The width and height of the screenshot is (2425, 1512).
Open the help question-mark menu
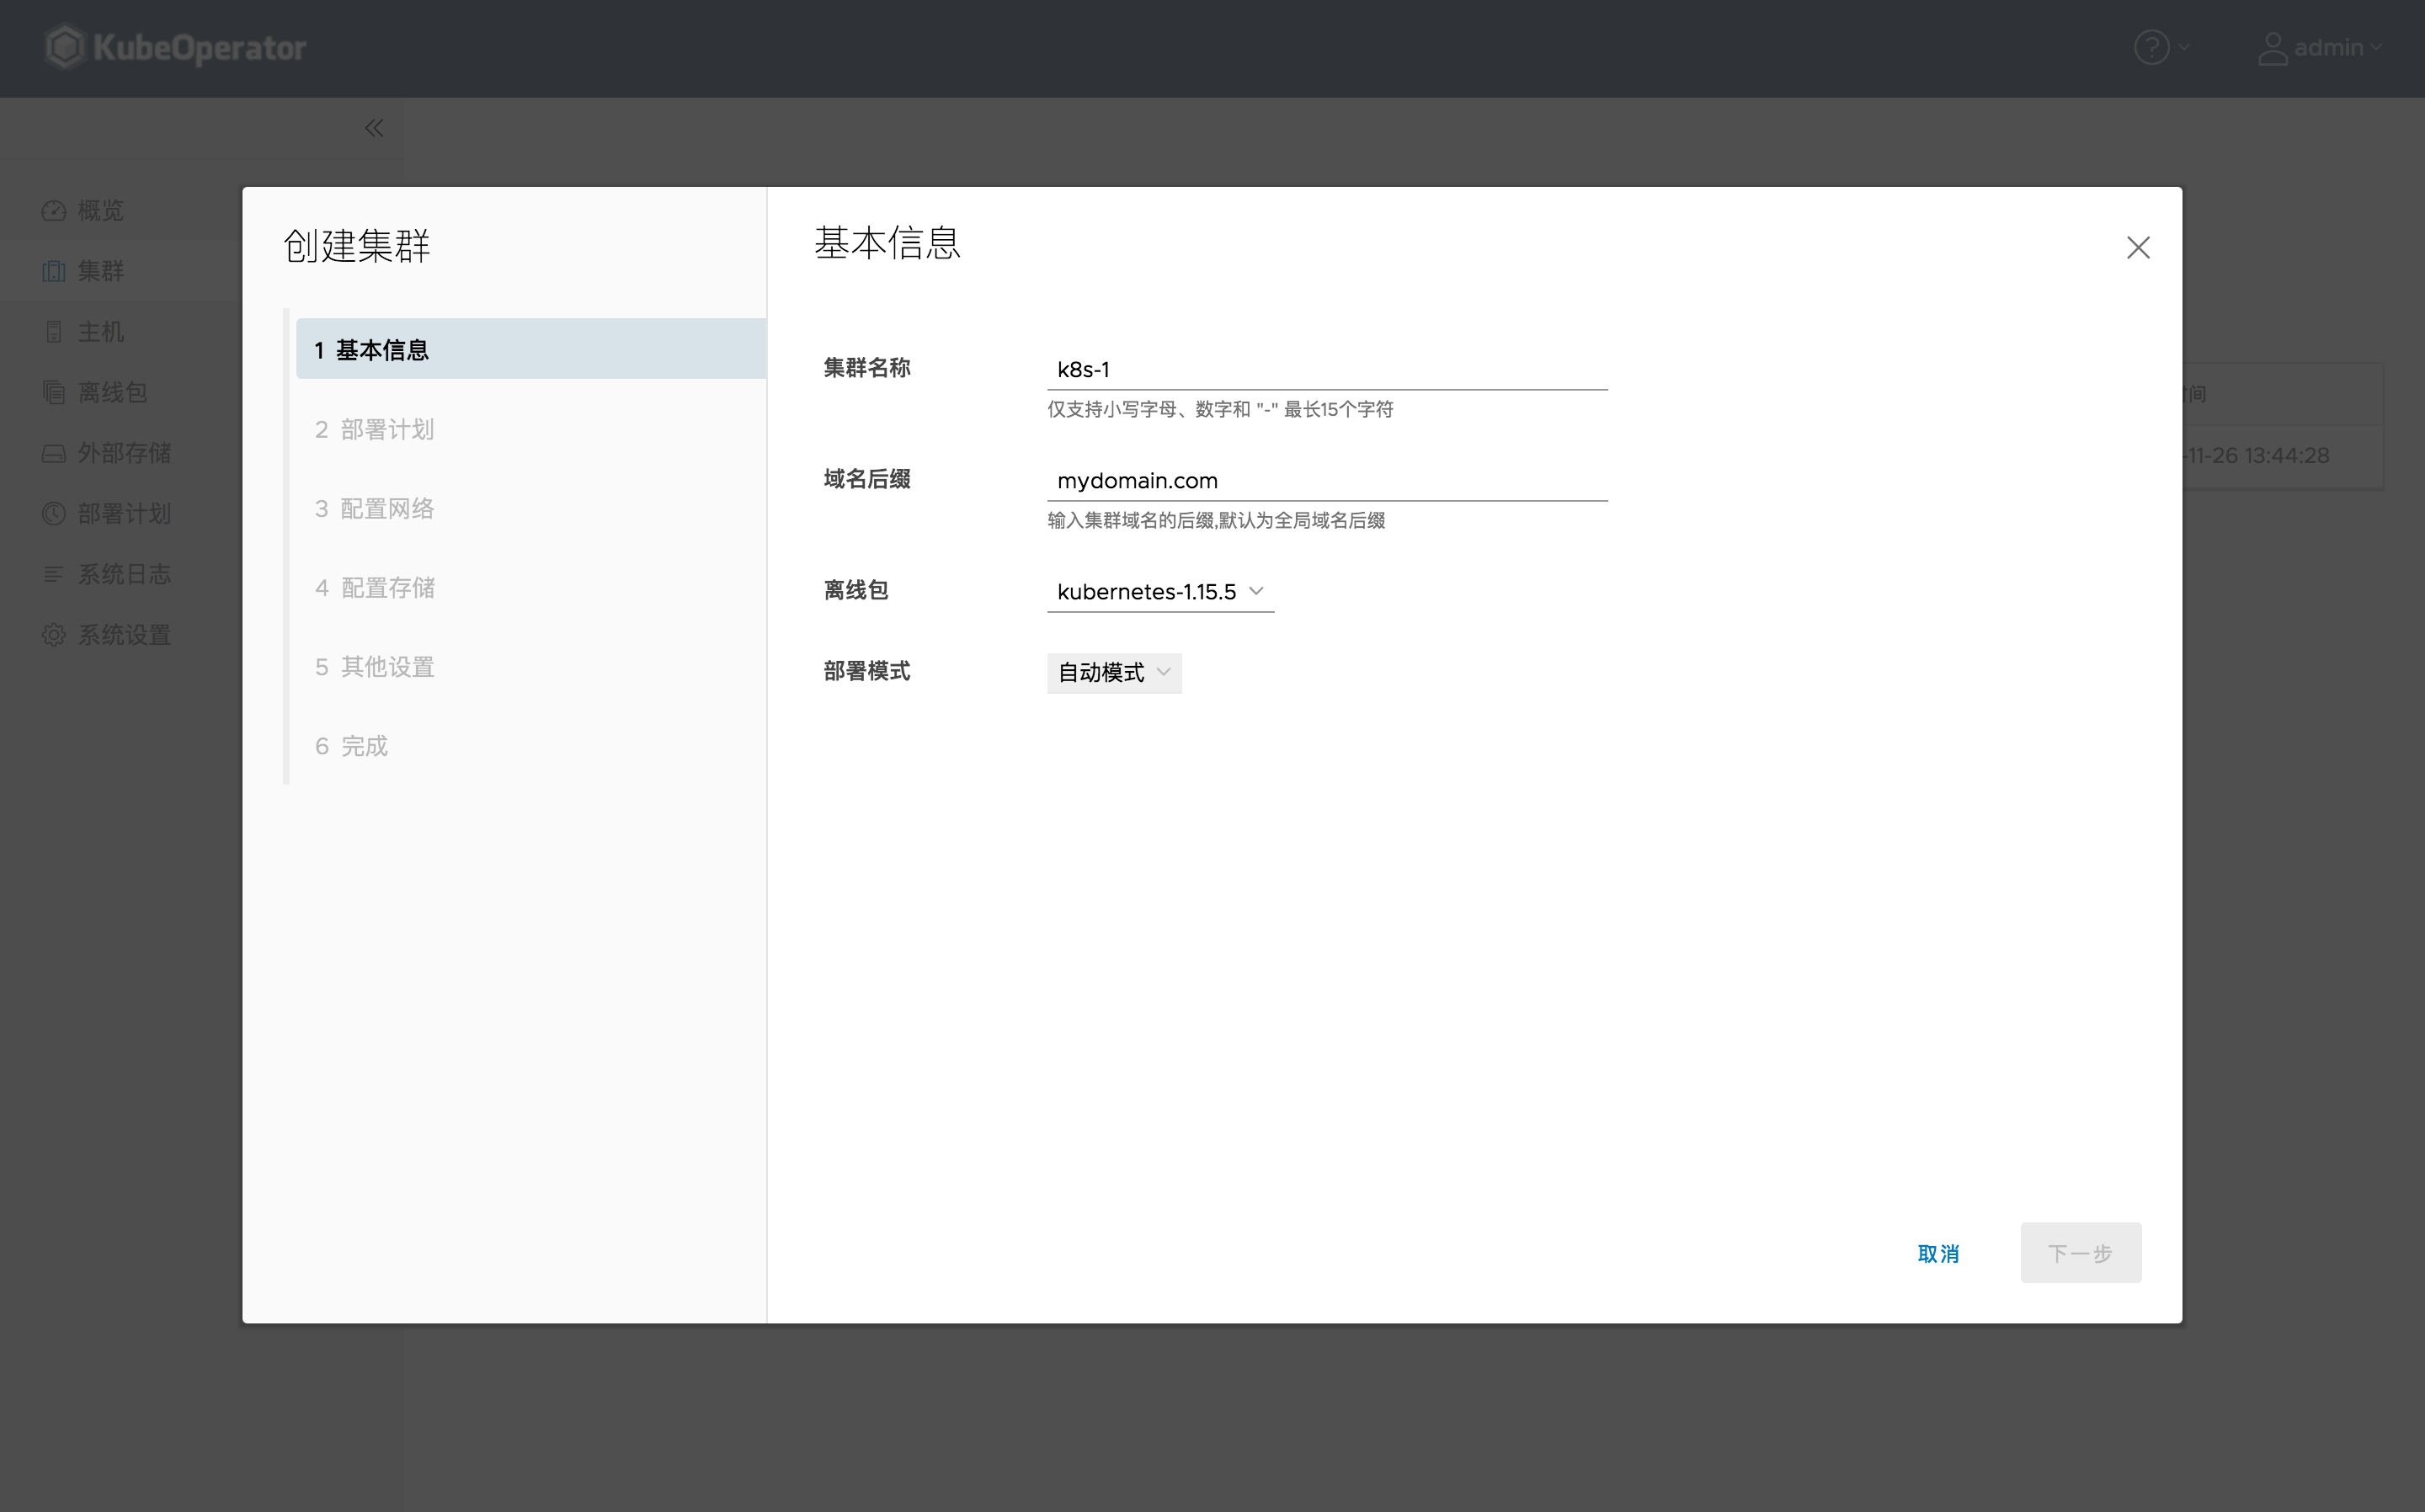[x=2161, y=47]
